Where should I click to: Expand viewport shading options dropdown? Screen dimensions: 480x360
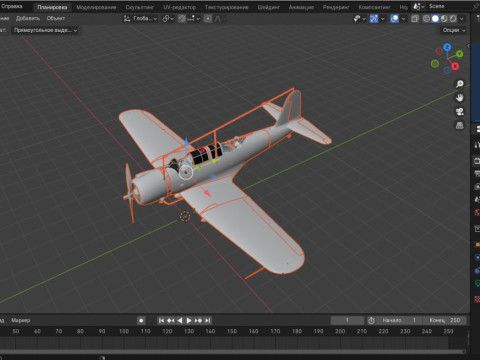[462, 19]
